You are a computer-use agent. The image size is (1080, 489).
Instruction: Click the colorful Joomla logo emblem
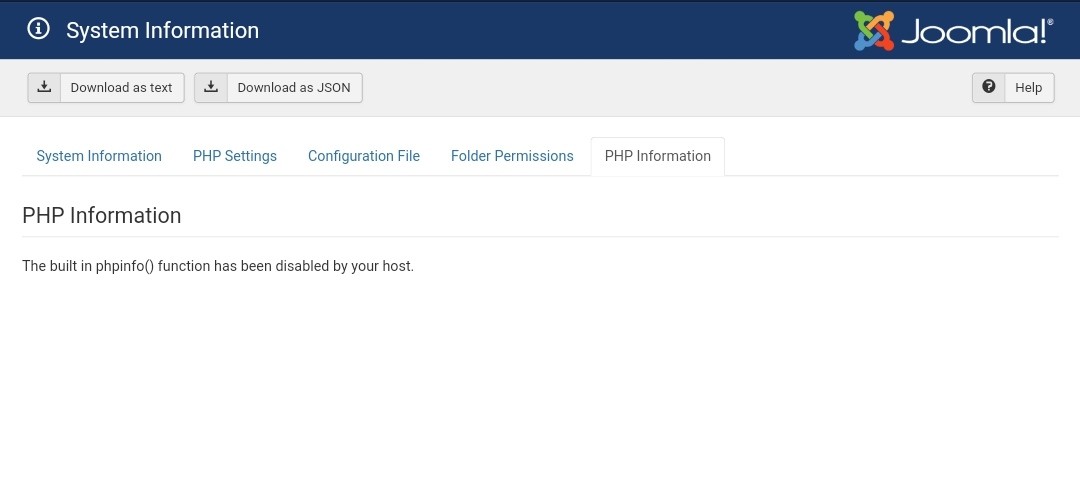873,31
